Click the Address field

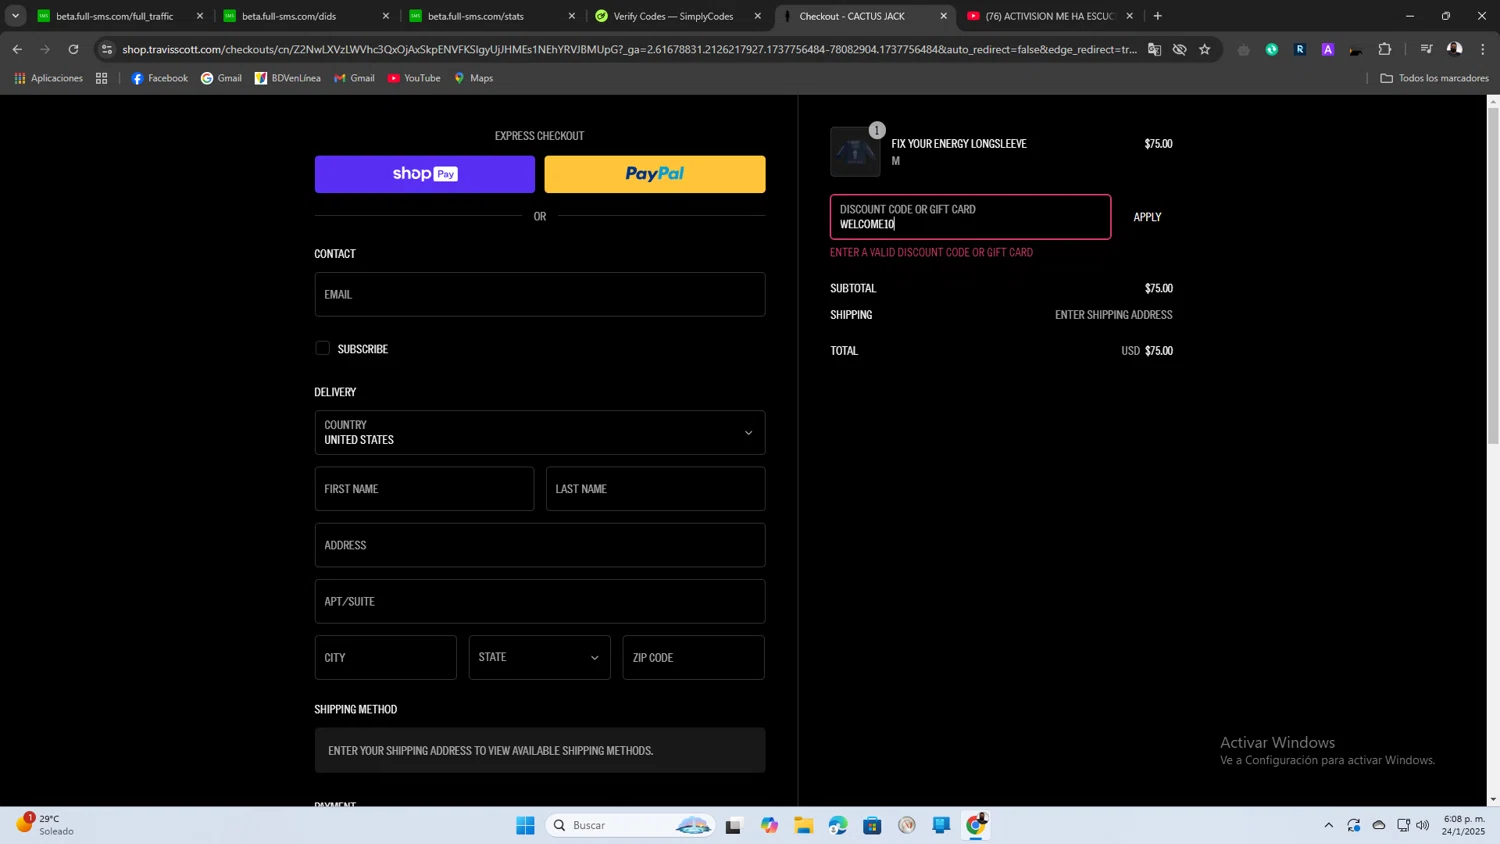540,545
